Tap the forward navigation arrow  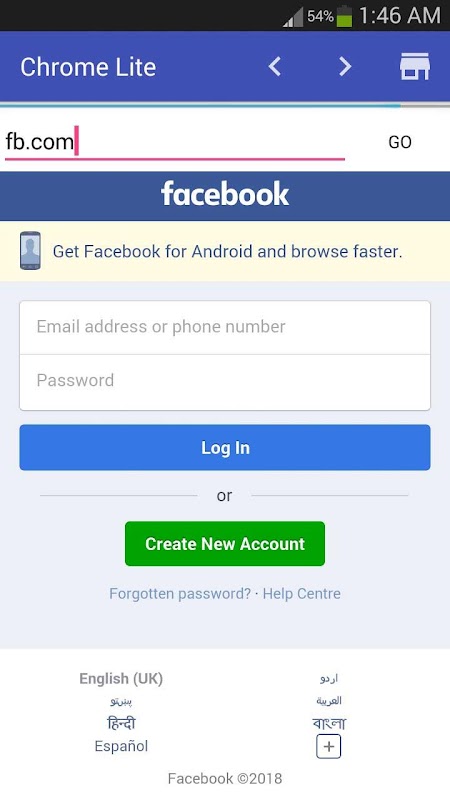click(345, 66)
